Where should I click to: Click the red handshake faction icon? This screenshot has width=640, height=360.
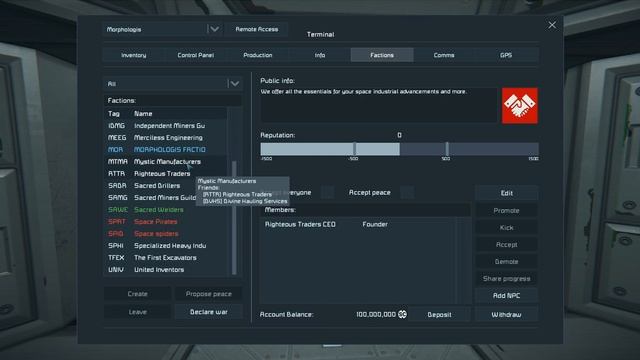coord(520,105)
